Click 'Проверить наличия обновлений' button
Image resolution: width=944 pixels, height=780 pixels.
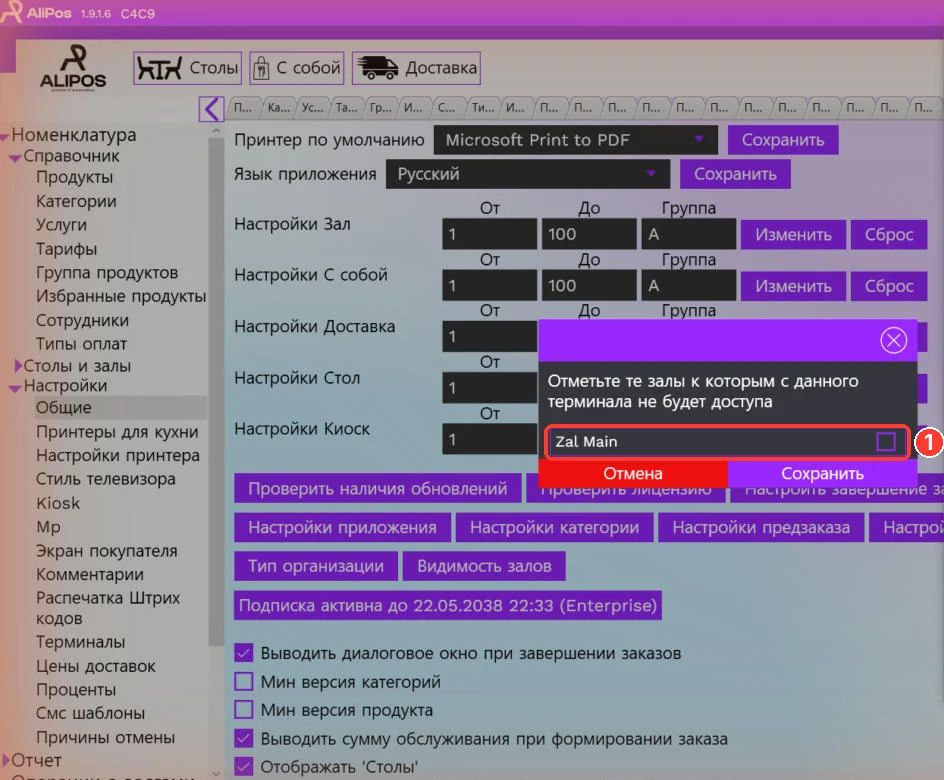coord(377,488)
